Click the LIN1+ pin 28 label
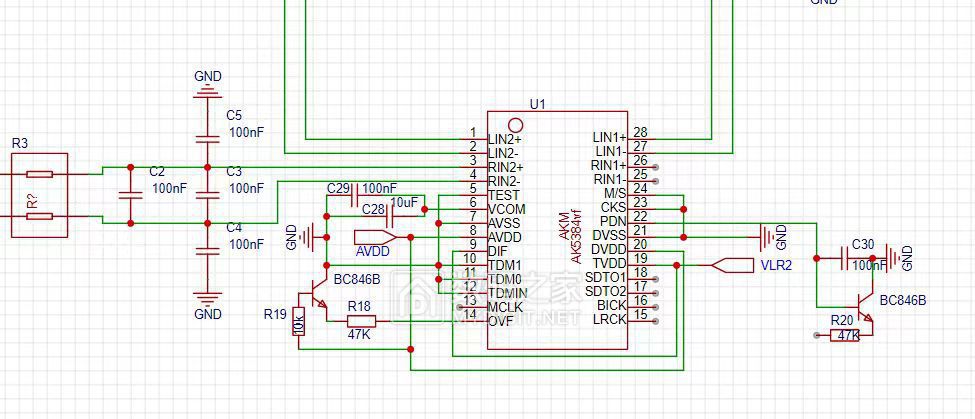The width and height of the screenshot is (975, 419). (609, 136)
